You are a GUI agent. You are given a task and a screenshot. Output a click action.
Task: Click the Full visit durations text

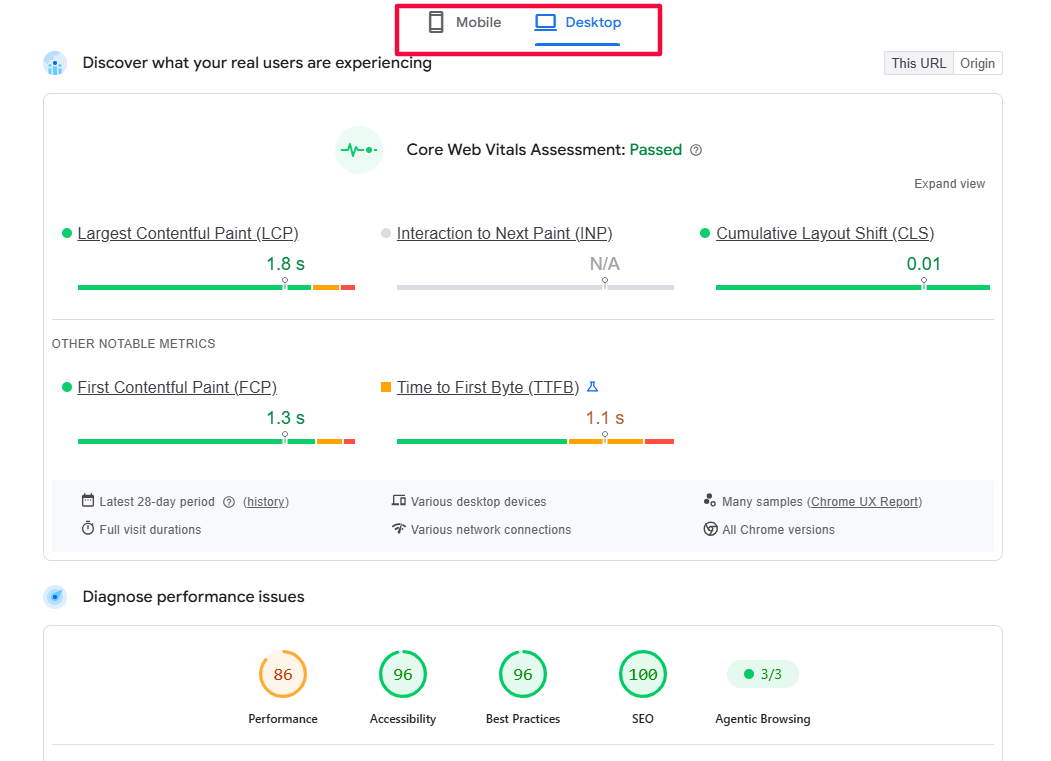point(150,530)
